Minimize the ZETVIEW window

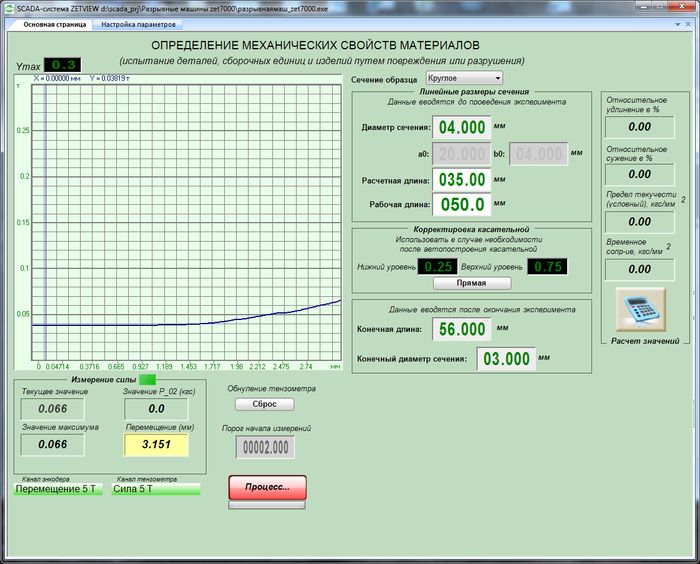(x=643, y=6)
